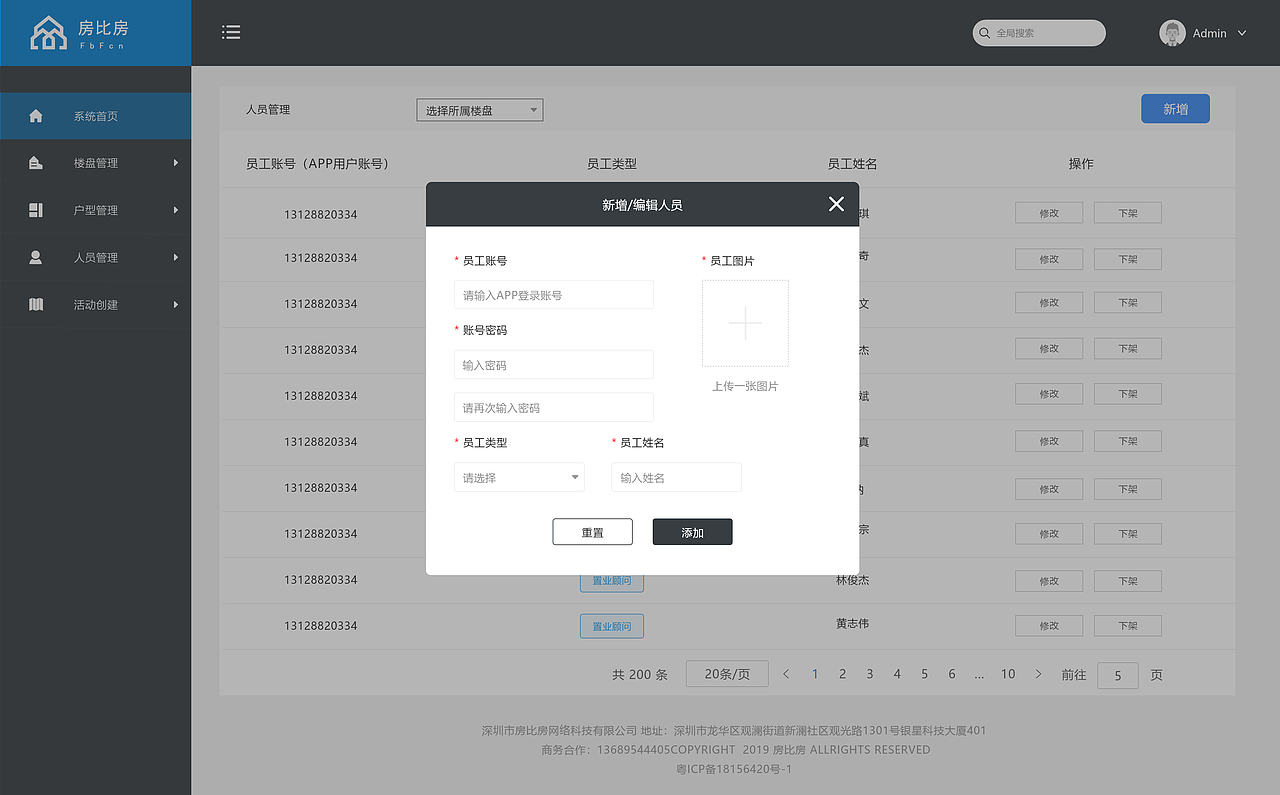Image resolution: width=1280 pixels, height=795 pixels.
Task: Expand the 楼盘管理 submenu arrow
Action: [178, 162]
